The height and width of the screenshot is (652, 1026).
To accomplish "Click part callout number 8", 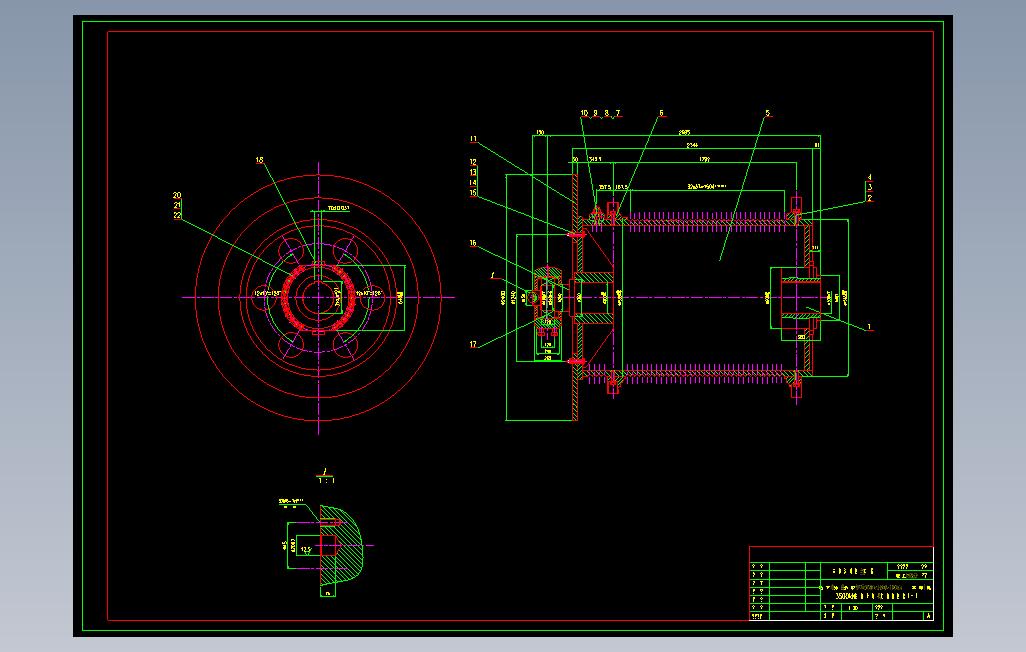I will 607,113.
